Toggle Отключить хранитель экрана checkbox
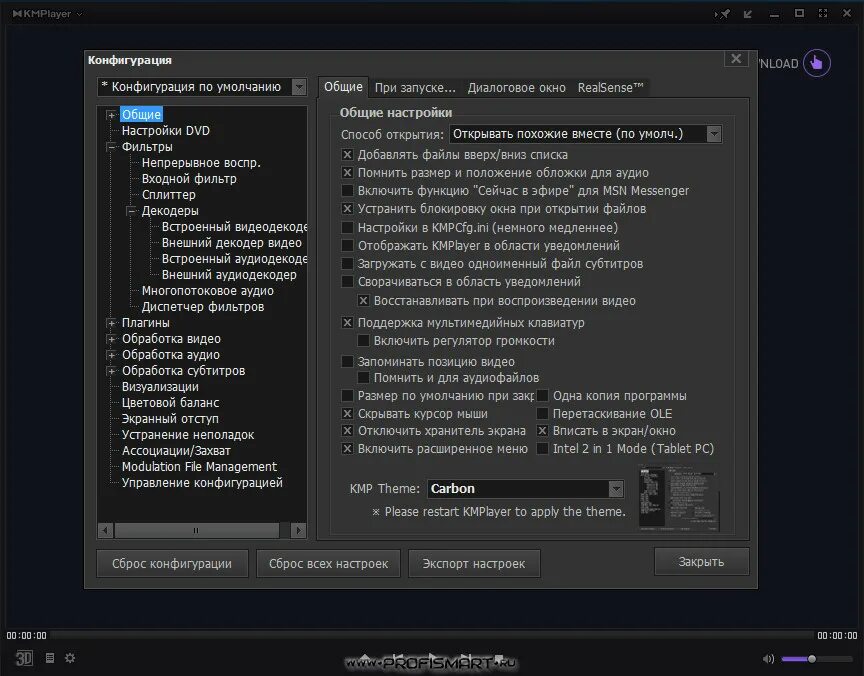864x676 pixels. point(347,431)
